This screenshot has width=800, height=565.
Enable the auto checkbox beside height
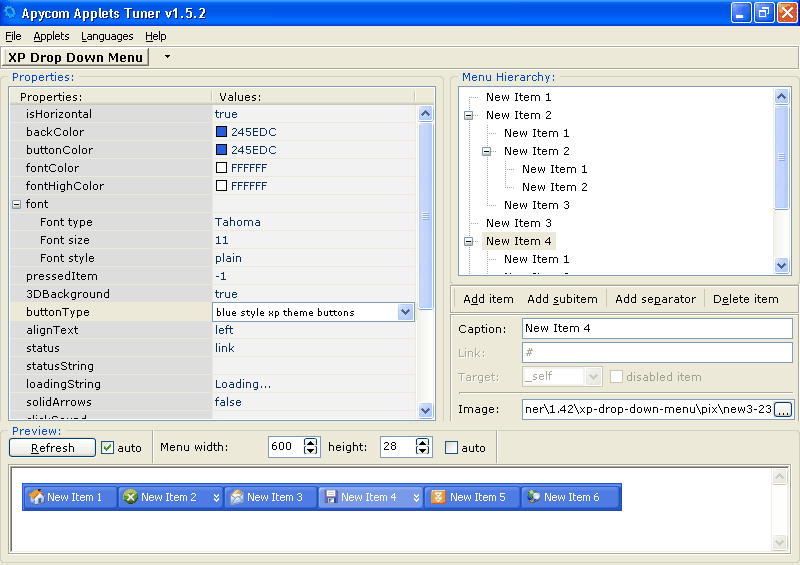point(451,447)
